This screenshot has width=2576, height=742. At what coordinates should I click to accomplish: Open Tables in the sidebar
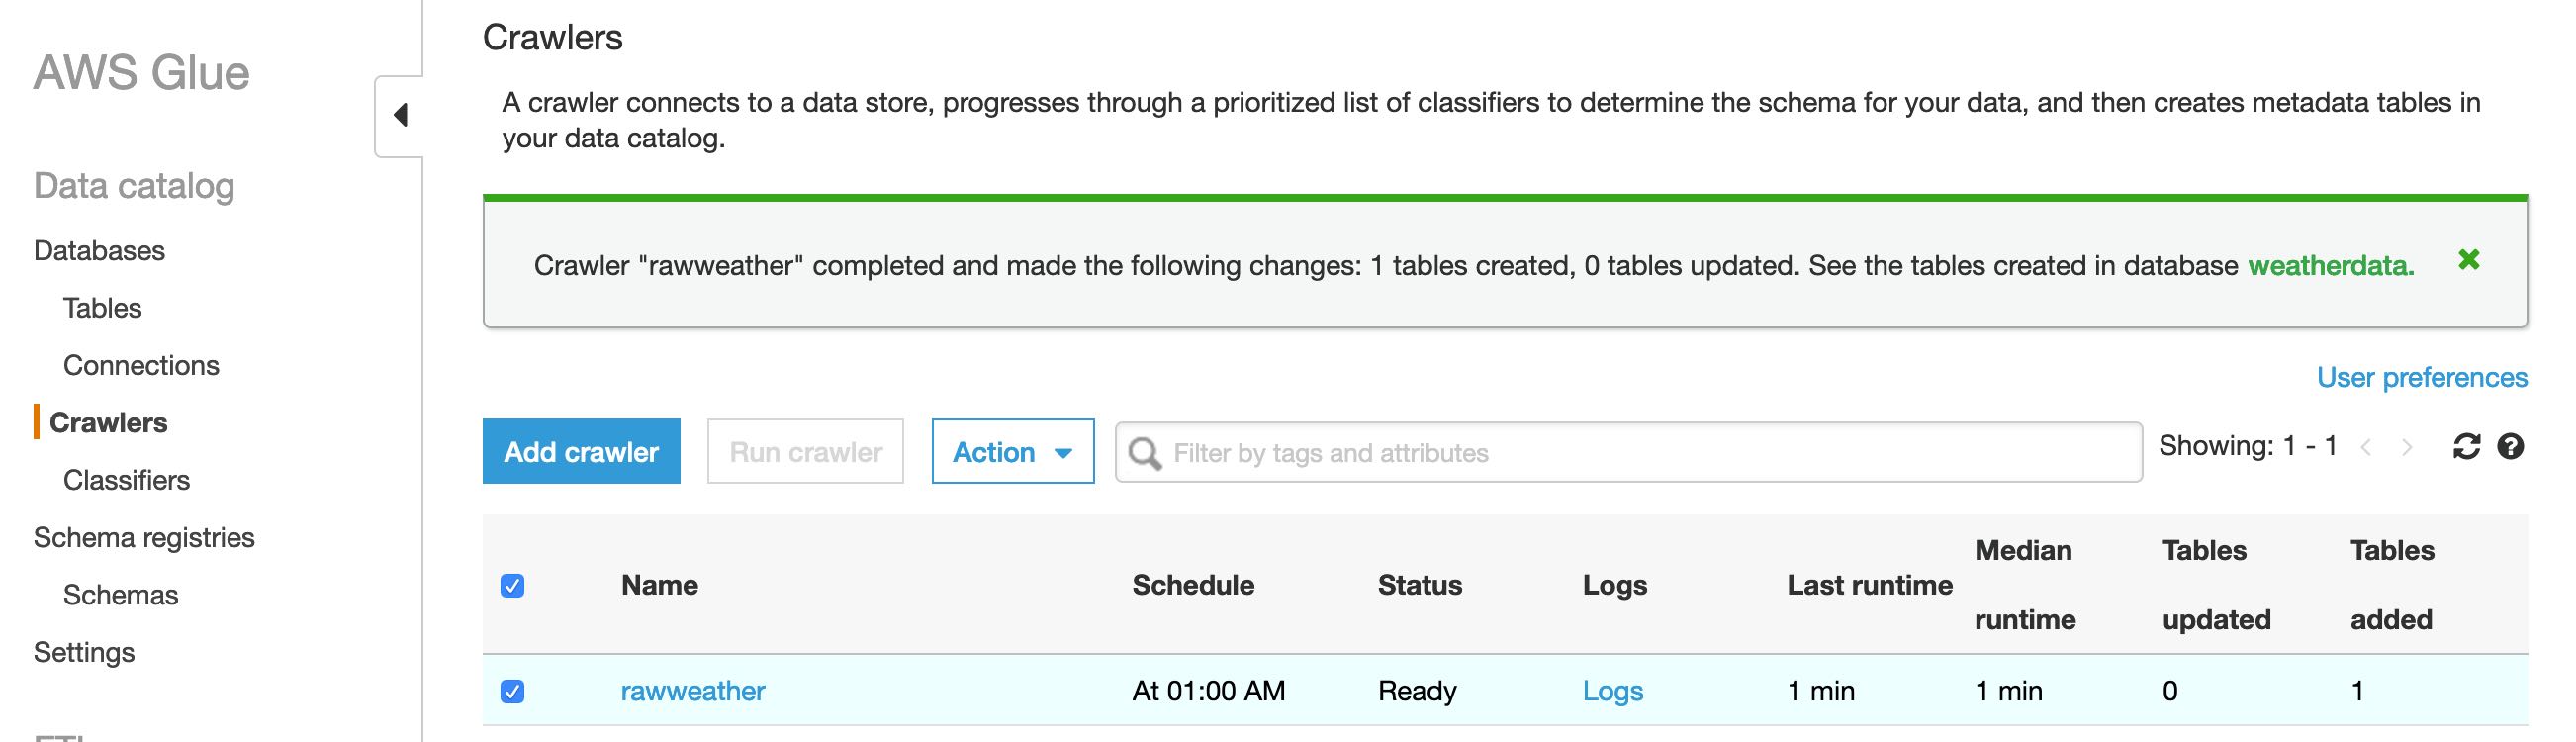pos(102,308)
